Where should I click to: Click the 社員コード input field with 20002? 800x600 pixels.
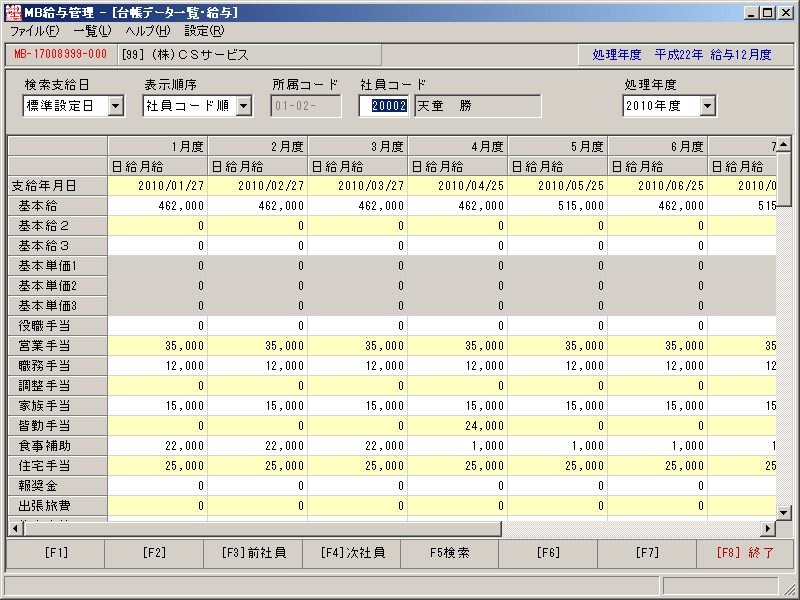coord(384,106)
